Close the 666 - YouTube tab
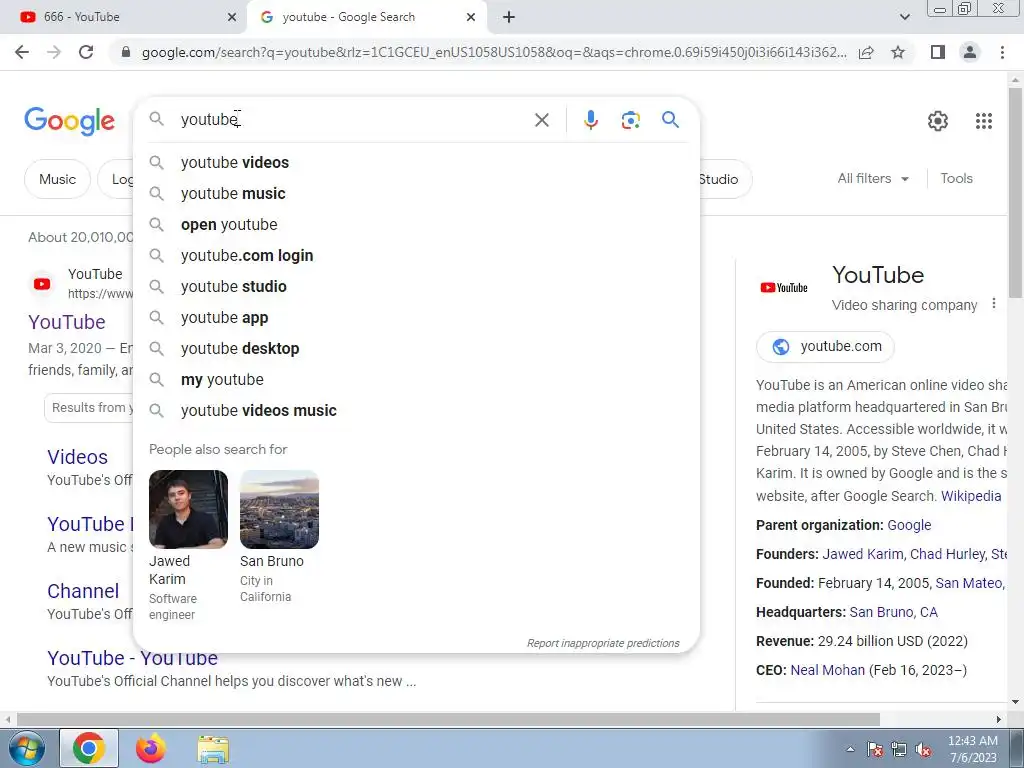The height and width of the screenshot is (768, 1024). (231, 17)
